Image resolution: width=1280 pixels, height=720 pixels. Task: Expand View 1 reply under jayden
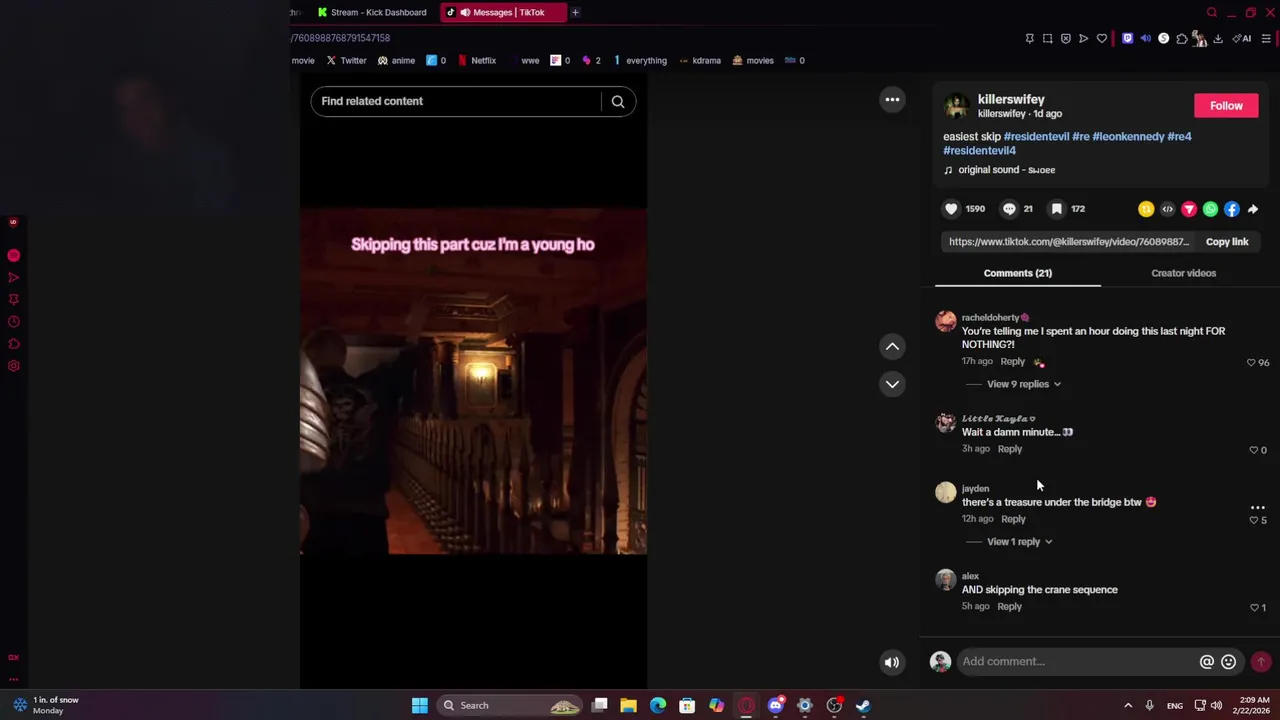(x=1019, y=542)
